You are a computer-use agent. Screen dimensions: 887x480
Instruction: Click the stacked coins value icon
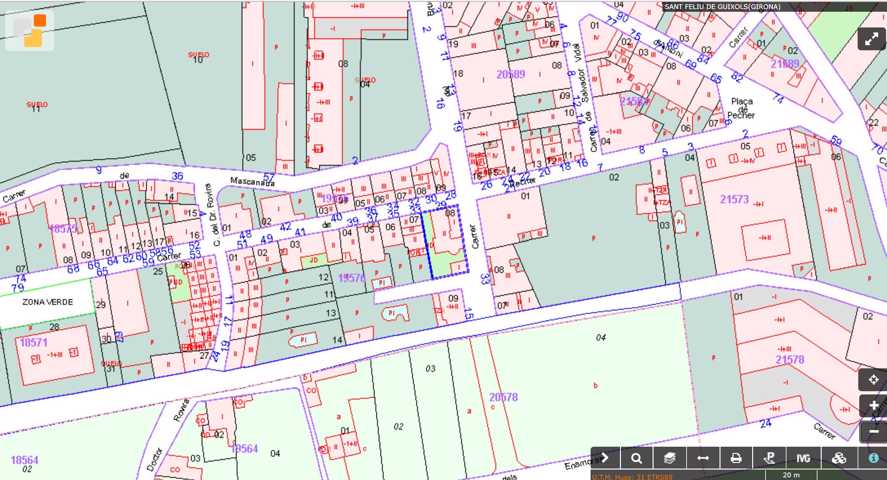point(839,458)
